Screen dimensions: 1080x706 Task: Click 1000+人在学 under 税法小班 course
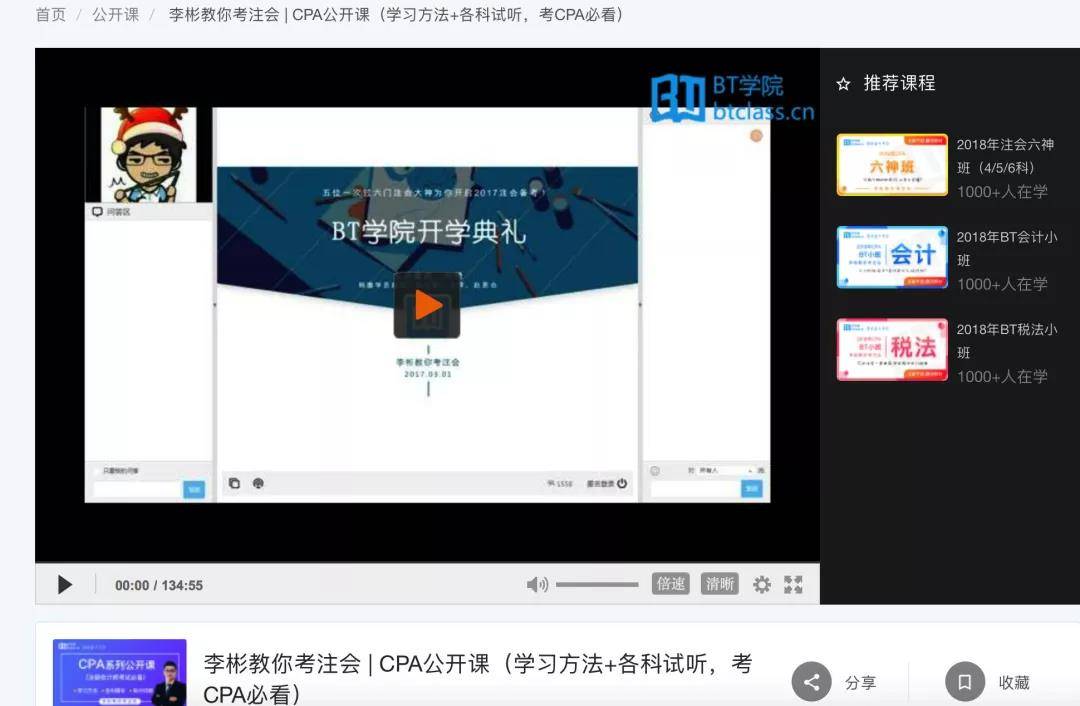point(1002,376)
